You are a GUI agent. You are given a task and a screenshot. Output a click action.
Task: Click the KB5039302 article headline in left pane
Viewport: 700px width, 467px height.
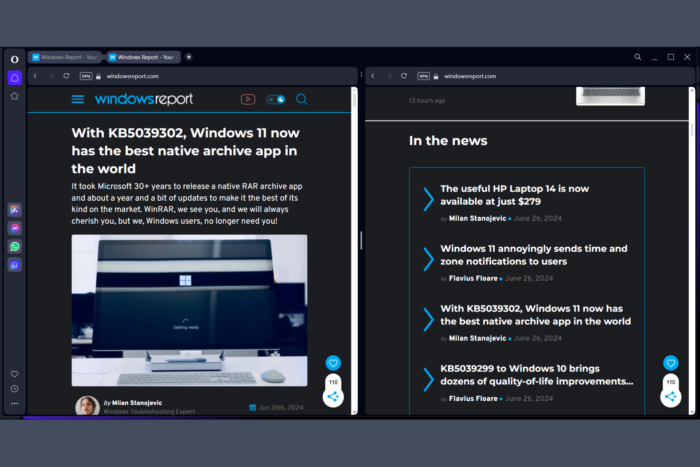[185, 150]
